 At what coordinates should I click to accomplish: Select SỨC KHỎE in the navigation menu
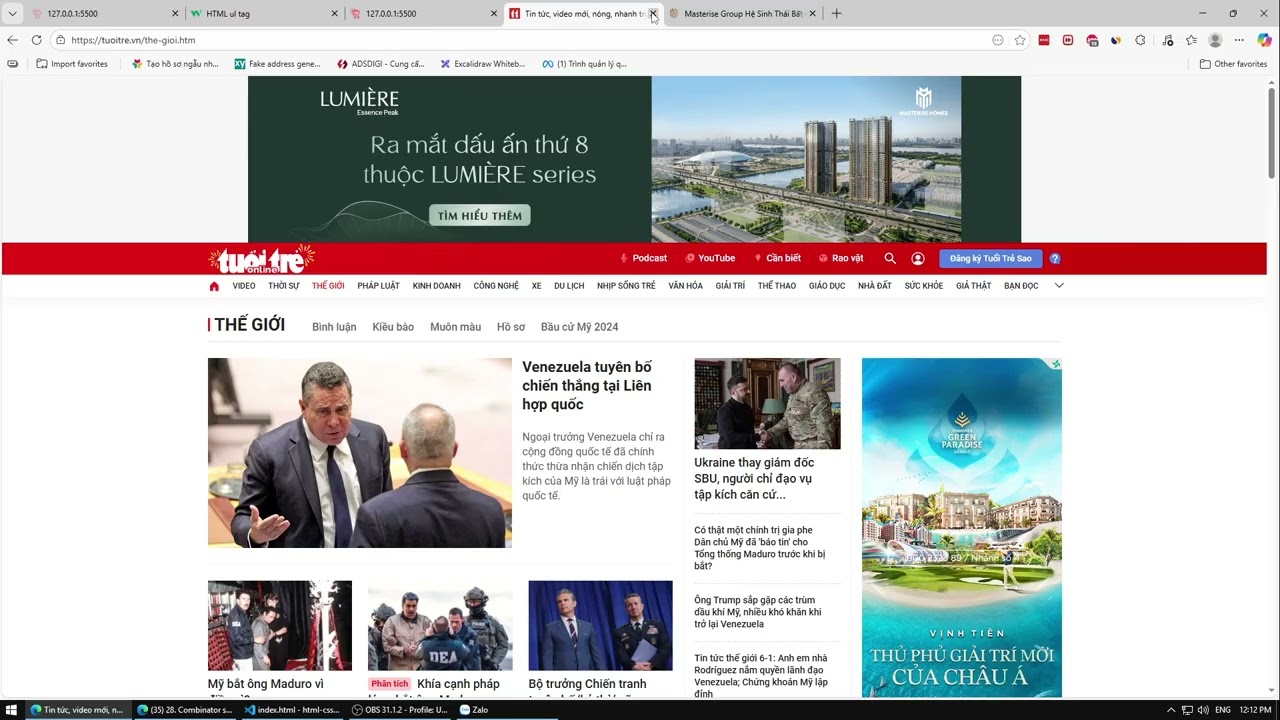(x=924, y=286)
